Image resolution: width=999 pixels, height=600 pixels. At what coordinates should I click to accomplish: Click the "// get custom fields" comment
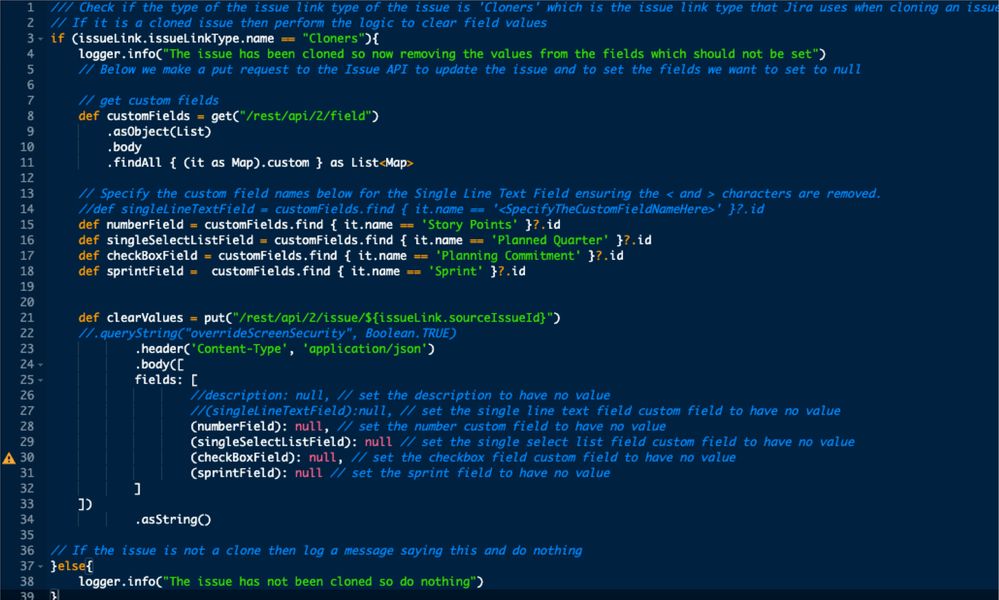coord(148,101)
